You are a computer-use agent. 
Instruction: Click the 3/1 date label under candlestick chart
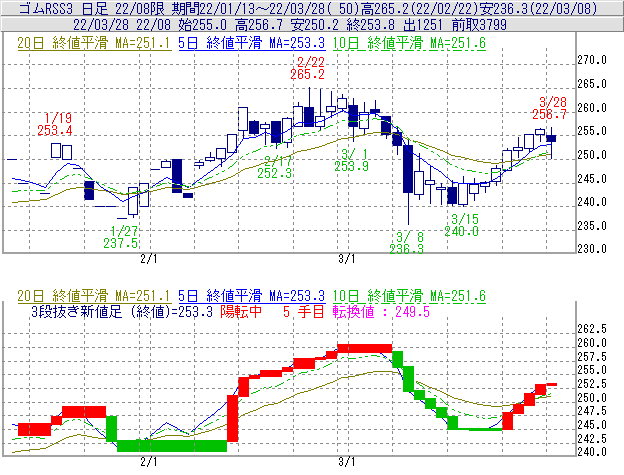347,259
